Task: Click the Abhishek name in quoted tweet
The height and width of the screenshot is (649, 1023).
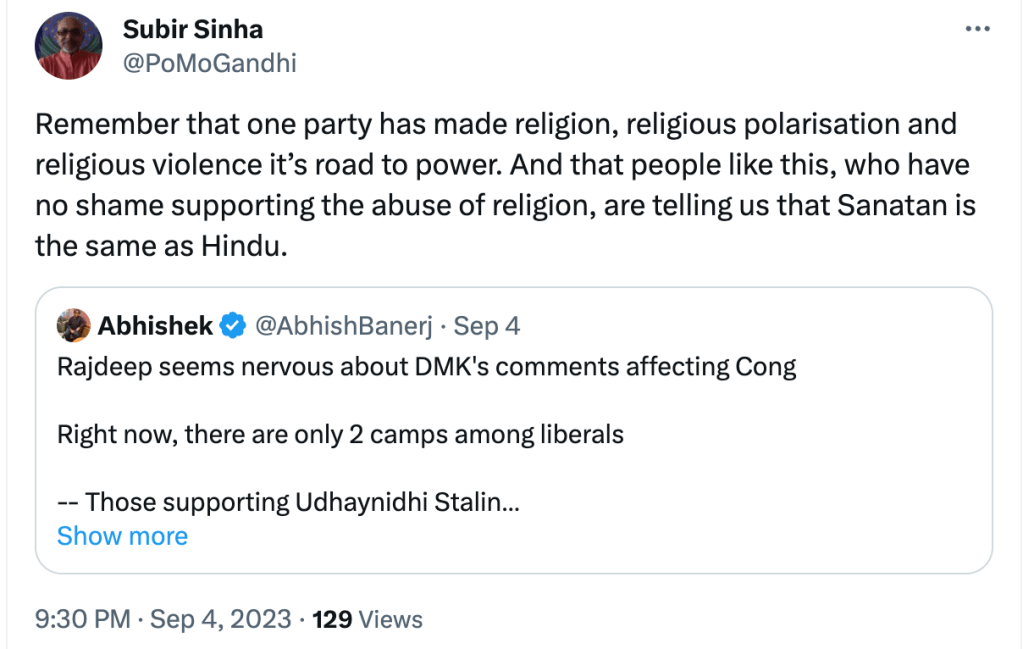Action: point(155,325)
